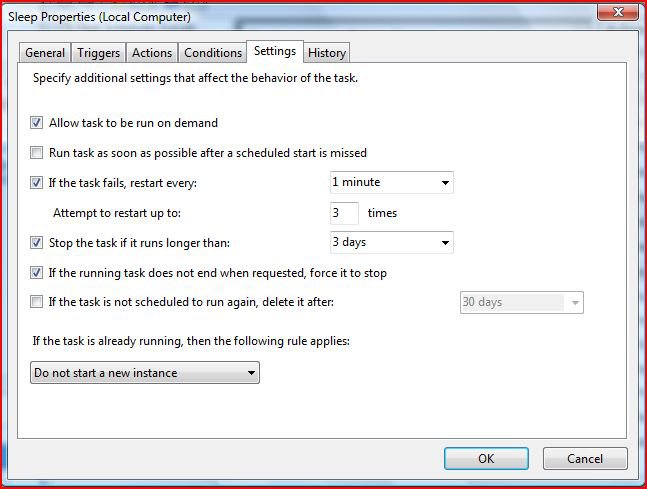This screenshot has width=647, height=489.
Task: Enable delete task if not scheduled to run again
Action: click(x=37, y=302)
